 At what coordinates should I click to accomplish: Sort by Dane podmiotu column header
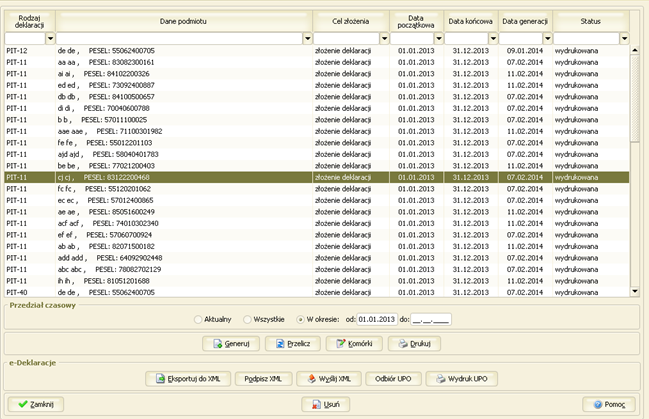tap(184, 22)
